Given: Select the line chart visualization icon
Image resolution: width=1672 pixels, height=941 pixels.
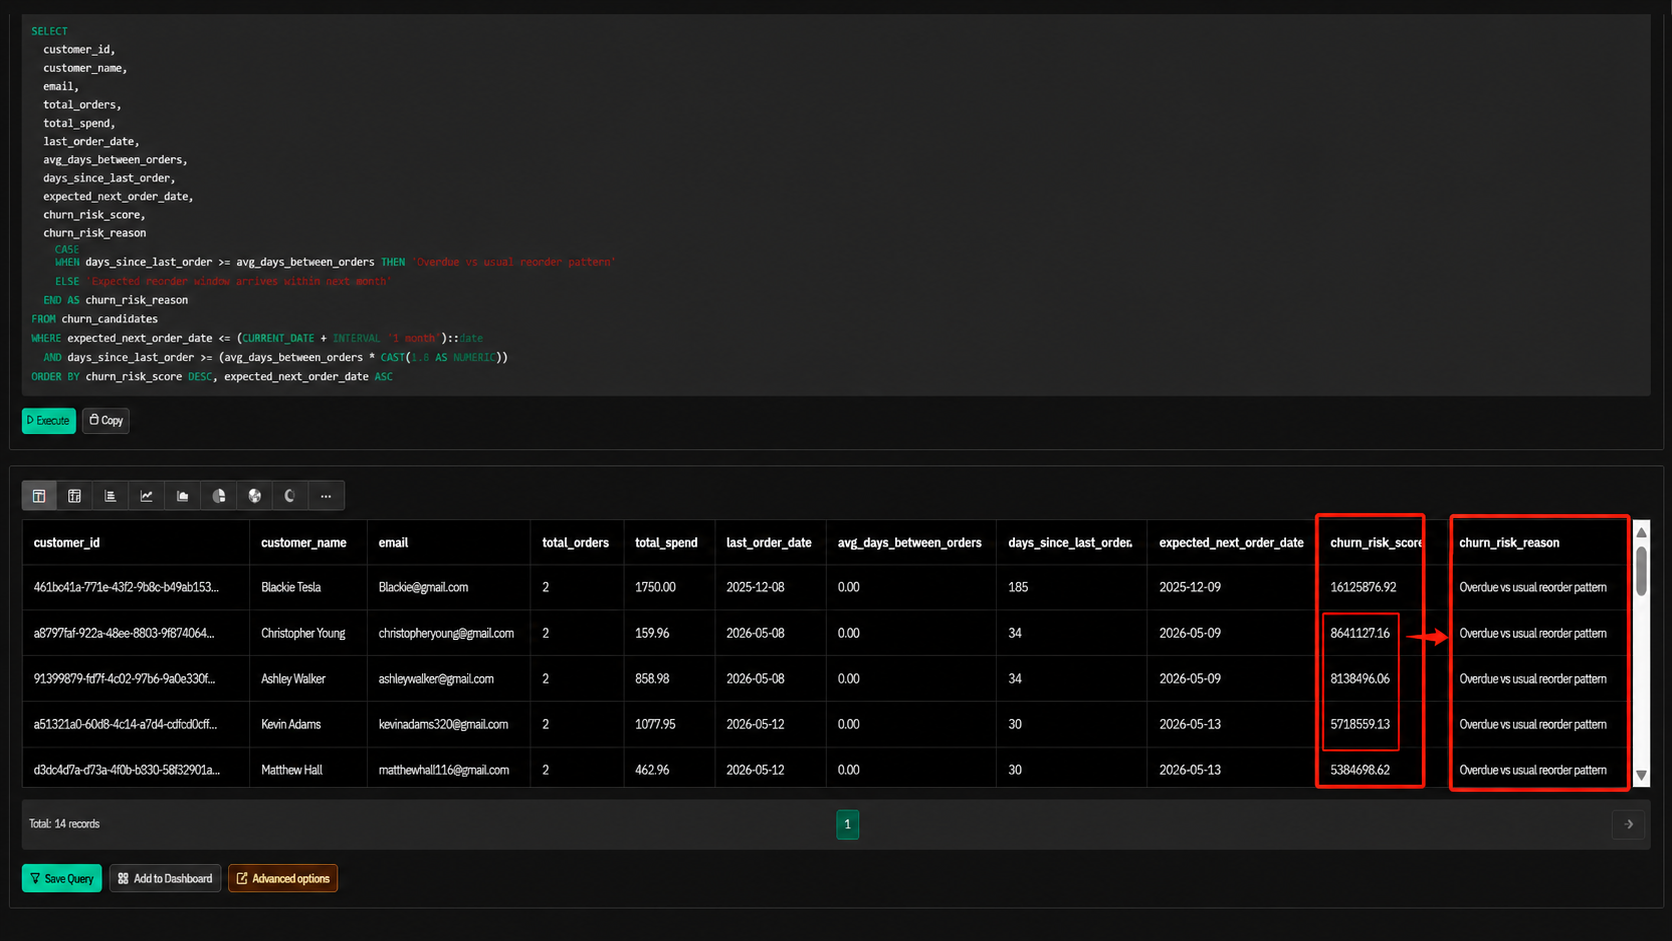Looking at the screenshot, I should click(147, 496).
